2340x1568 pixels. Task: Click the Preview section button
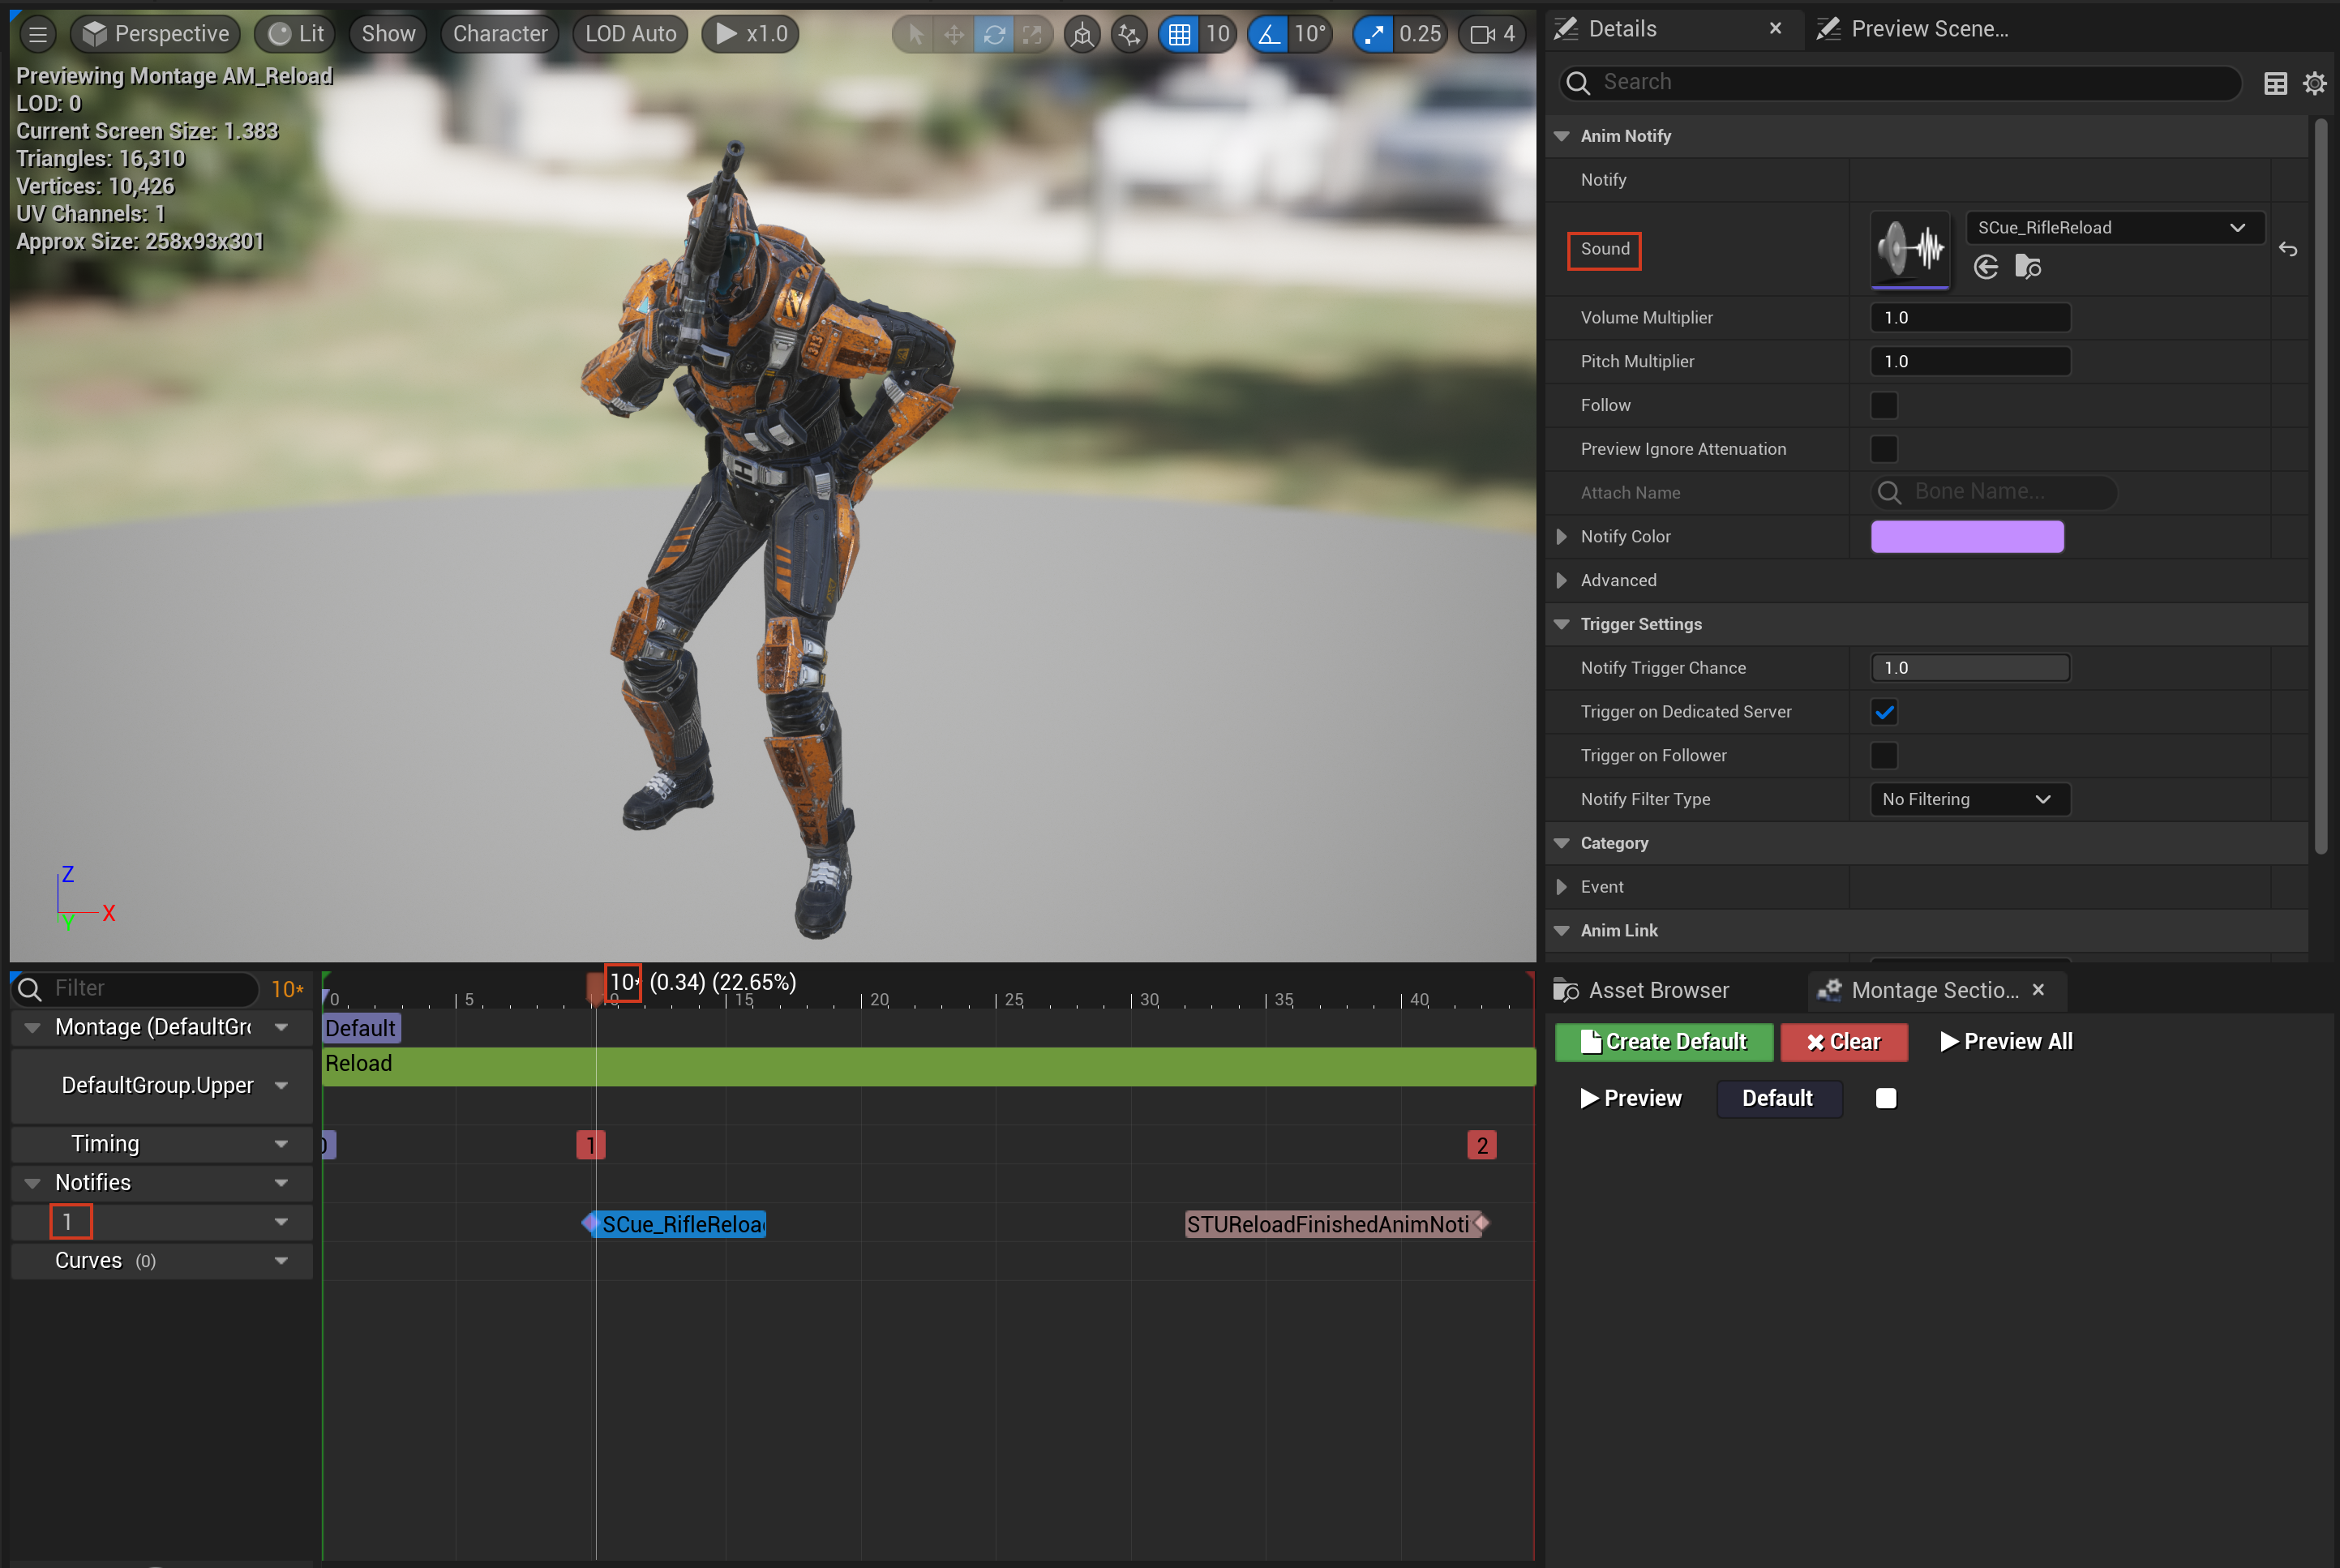point(1631,1099)
